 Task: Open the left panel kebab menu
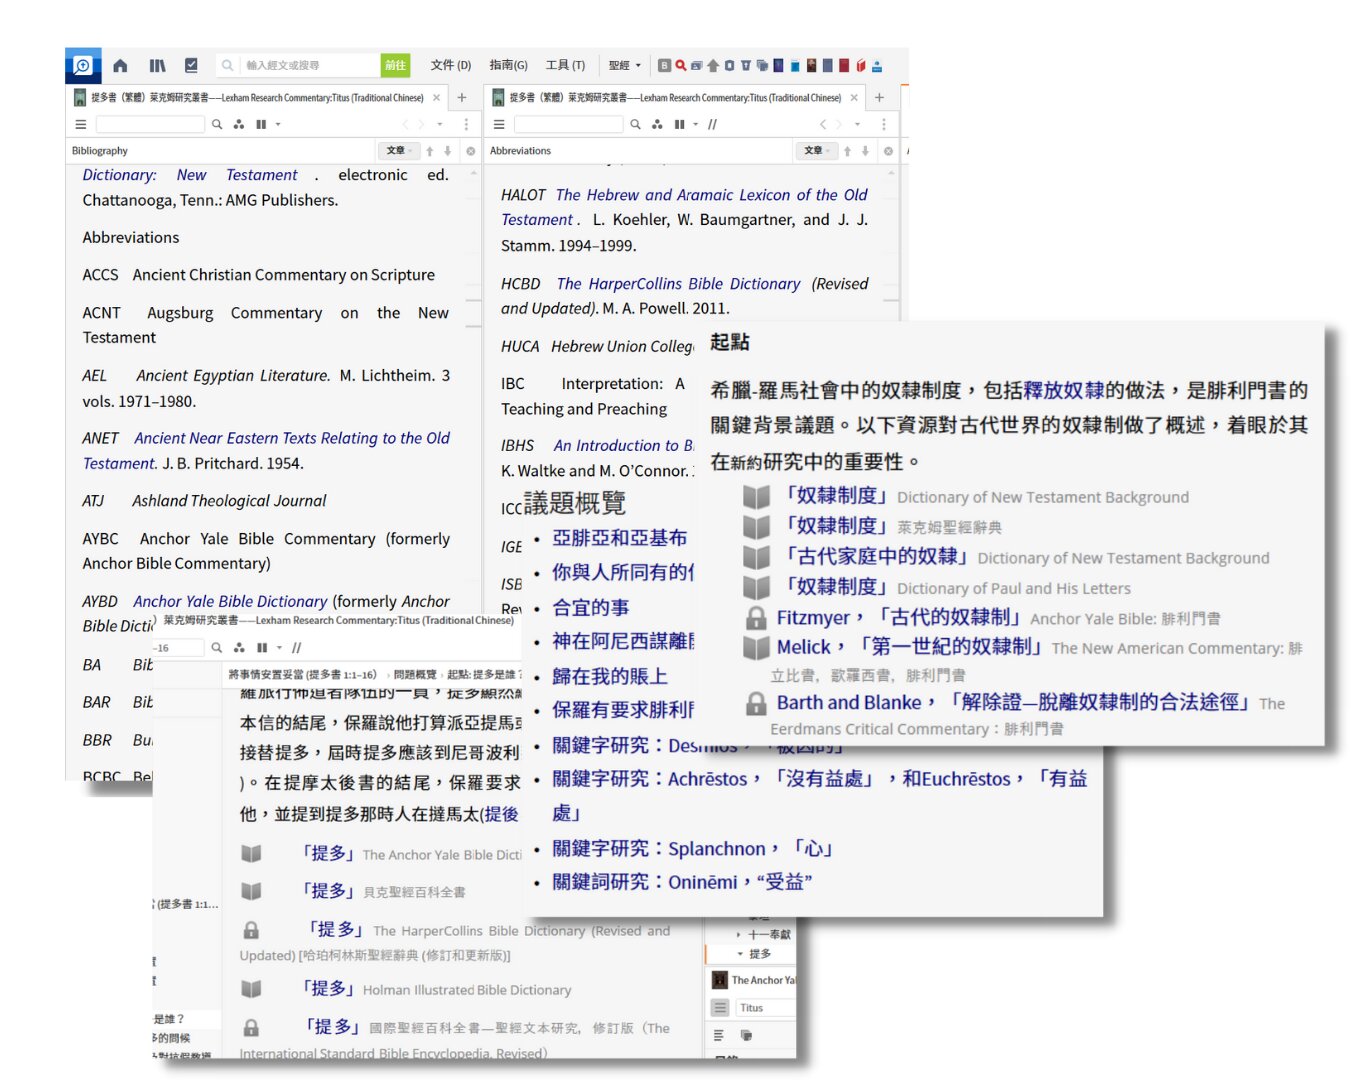(466, 125)
